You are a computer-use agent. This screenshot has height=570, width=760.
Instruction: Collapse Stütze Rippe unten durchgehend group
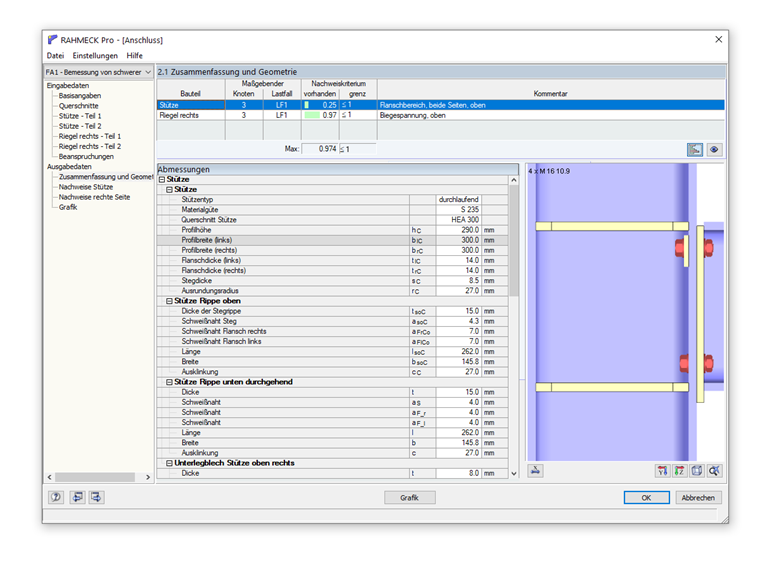click(169, 382)
